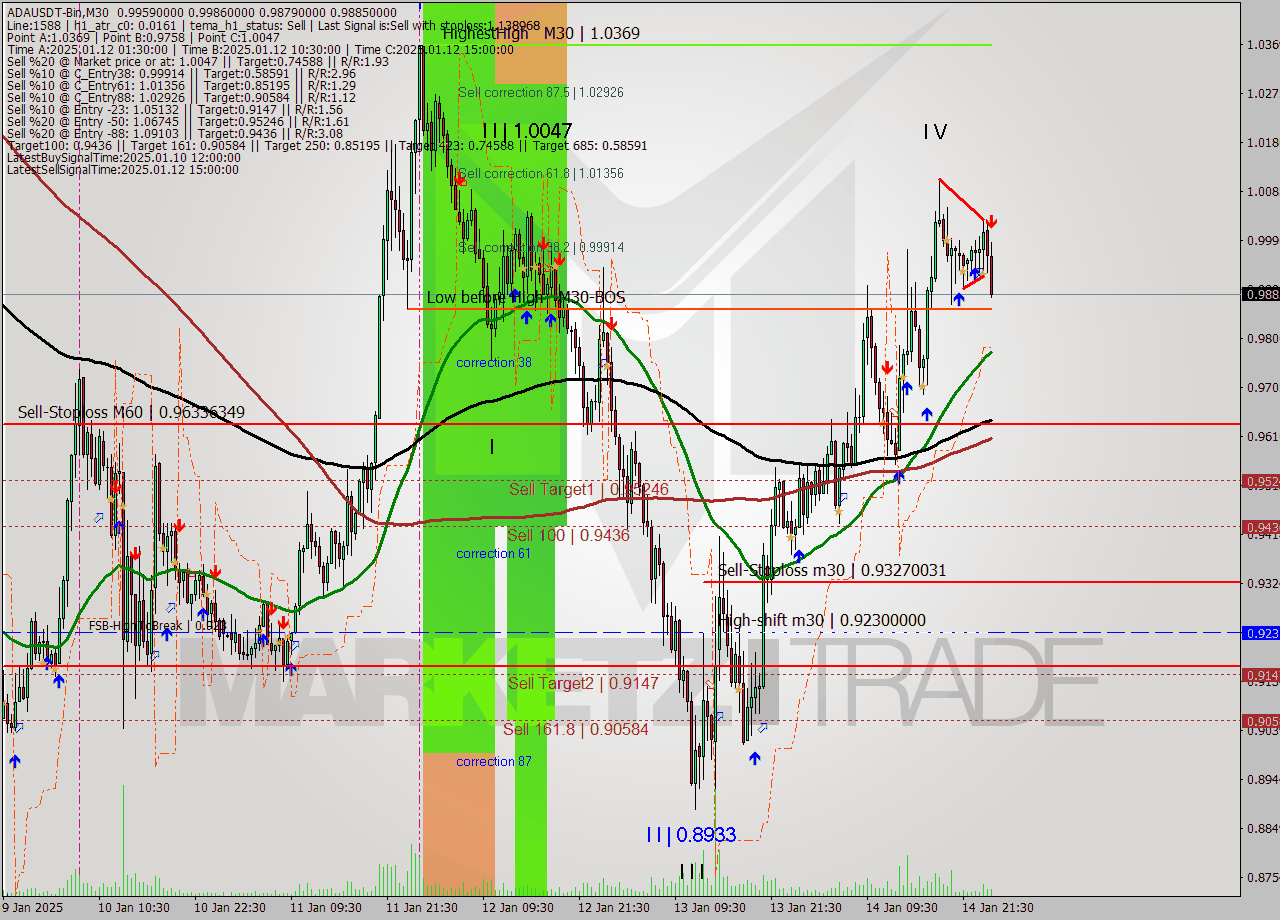The image size is (1280, 920).
Task: Click the 'I V' wave label
Action: point(935,131)
